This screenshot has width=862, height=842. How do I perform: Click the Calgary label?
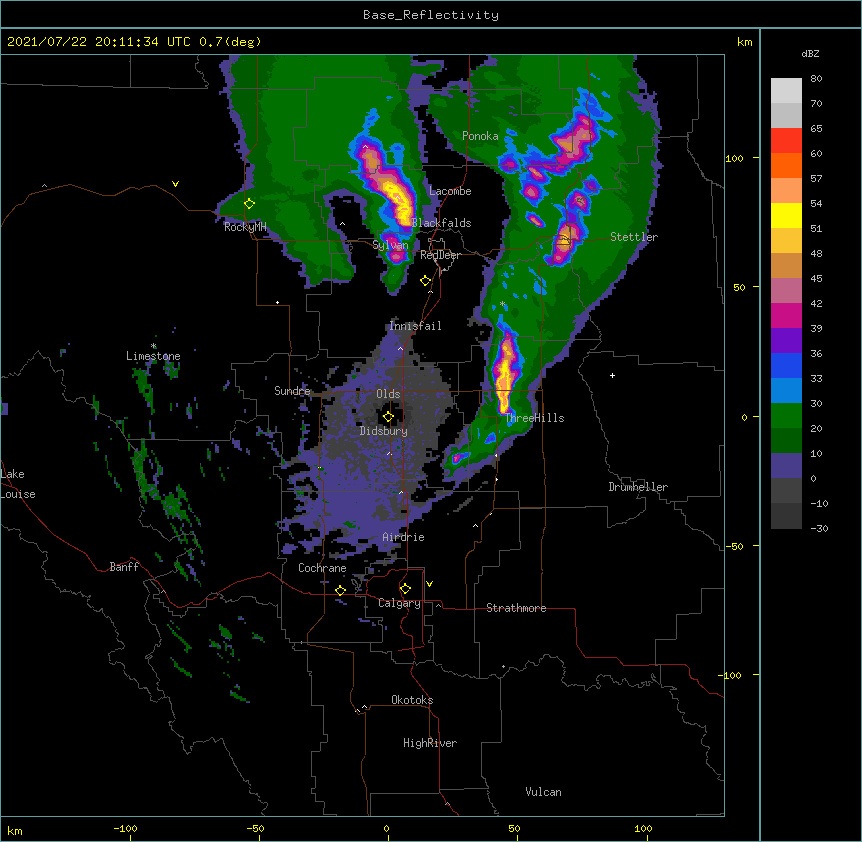coord(400,603)
